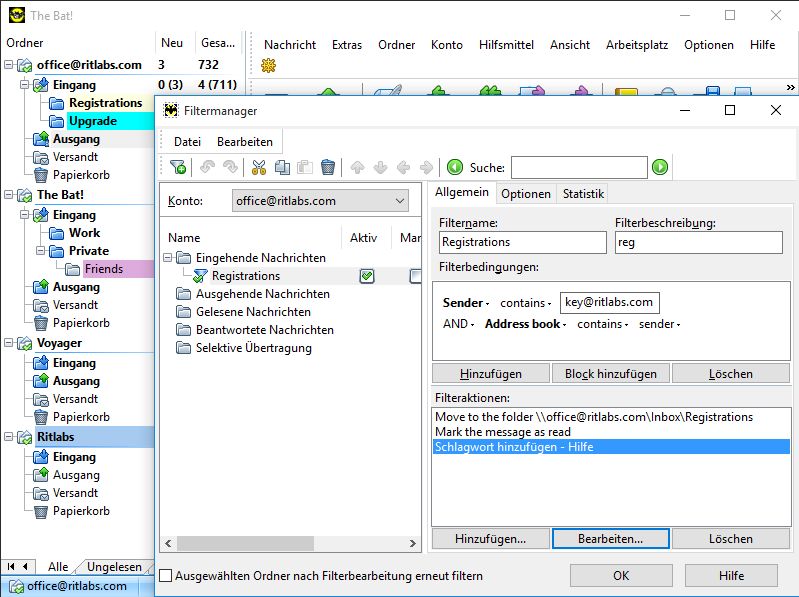Uncheck the Aktiv checkbox for Registrations
Image resolution: width=799 pixels, height=597 pixels.
(367, 276)
